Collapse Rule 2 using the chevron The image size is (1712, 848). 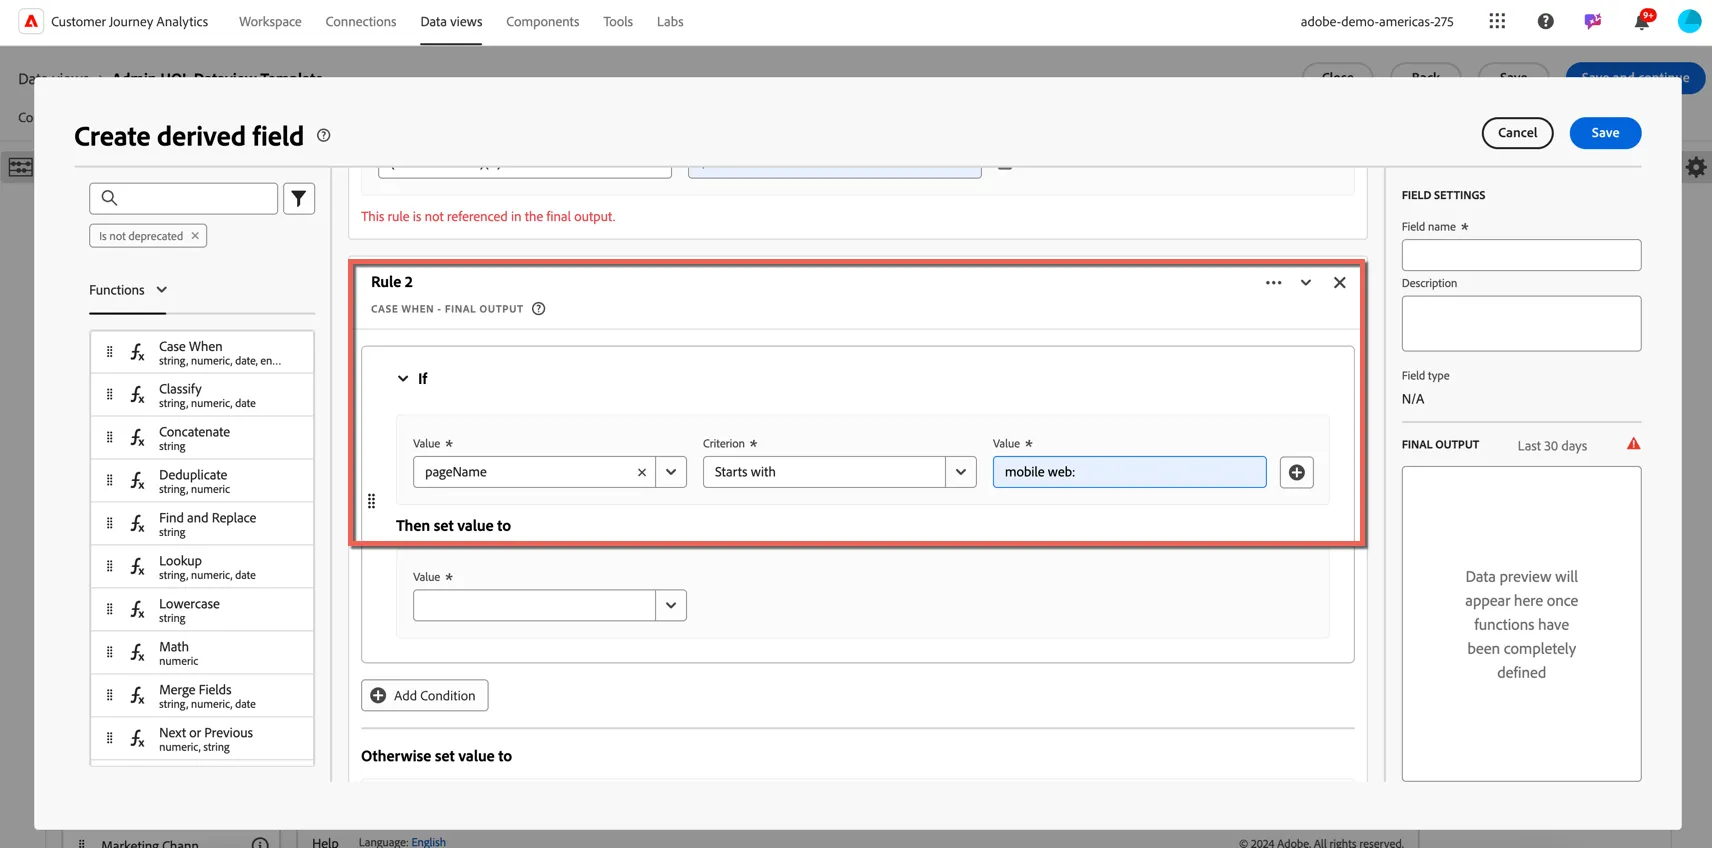(1306, 283)
